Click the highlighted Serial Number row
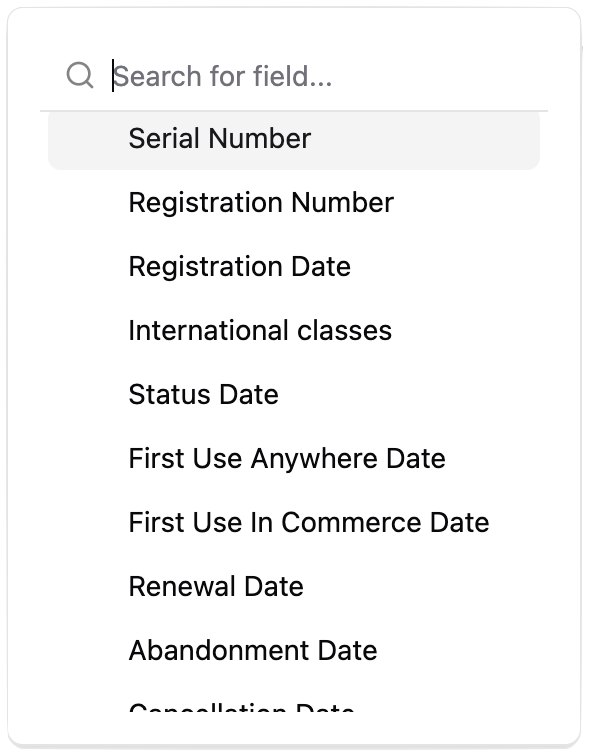592x756 pixels. point(294,139)
